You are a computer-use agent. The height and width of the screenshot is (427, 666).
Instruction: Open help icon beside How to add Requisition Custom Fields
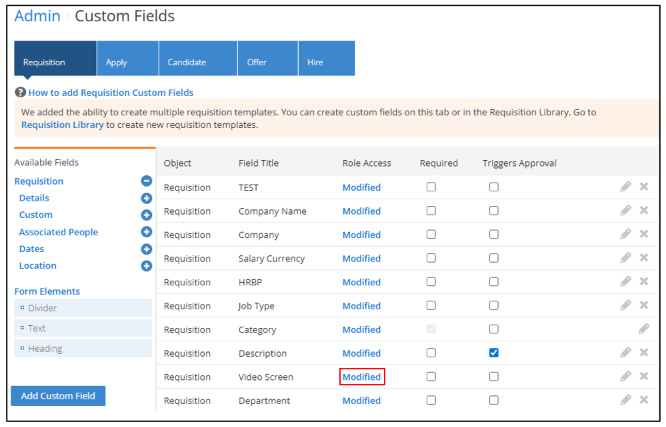(x=20, y=92)
